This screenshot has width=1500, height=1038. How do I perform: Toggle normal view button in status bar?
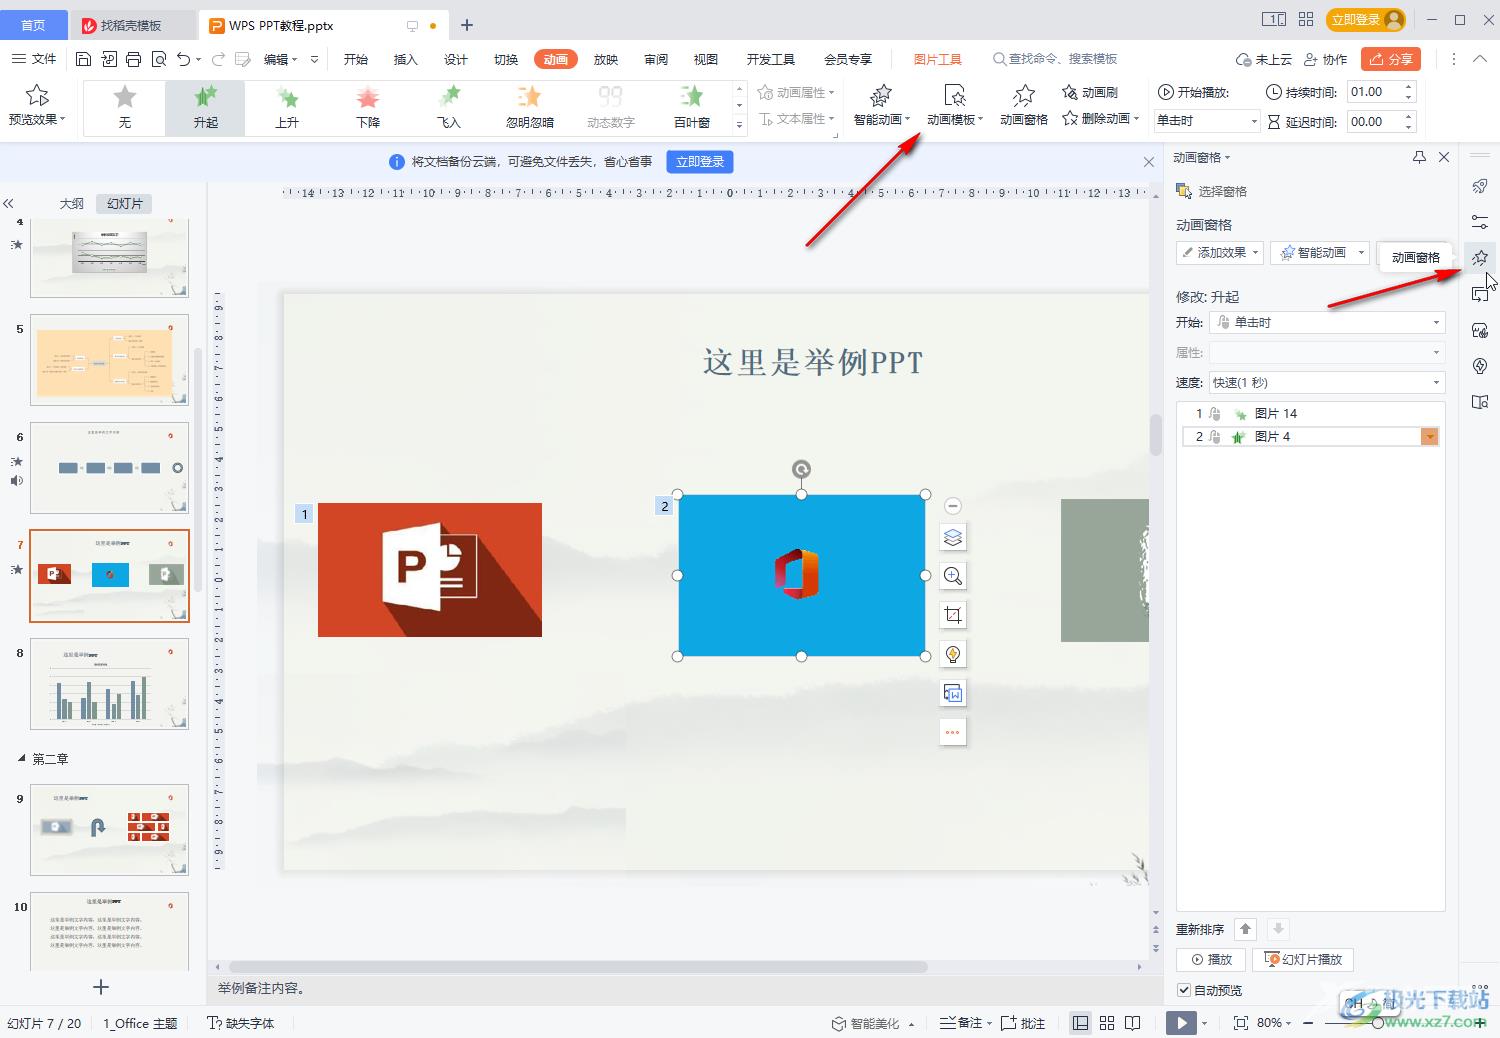(1080, 1023)
